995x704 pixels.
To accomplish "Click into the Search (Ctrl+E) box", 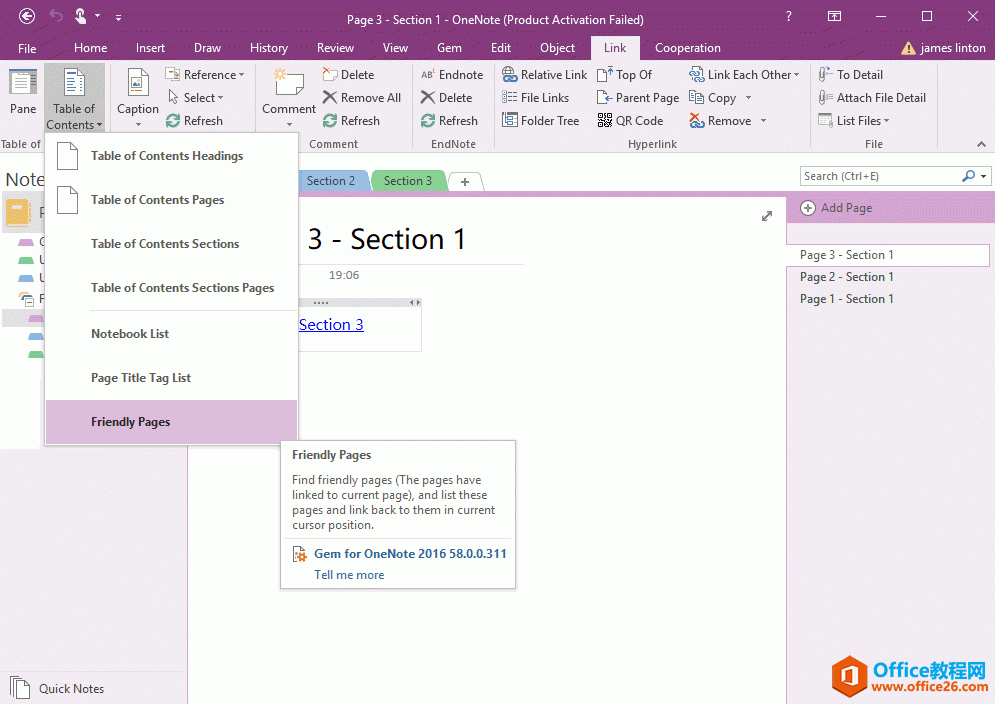I will pyautogui.click(x=880, y=176).
